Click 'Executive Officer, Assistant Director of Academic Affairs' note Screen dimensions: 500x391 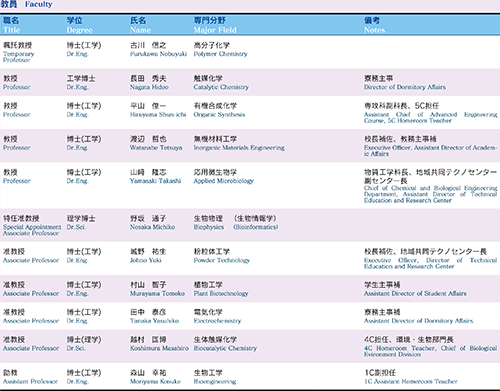[430, 150]
